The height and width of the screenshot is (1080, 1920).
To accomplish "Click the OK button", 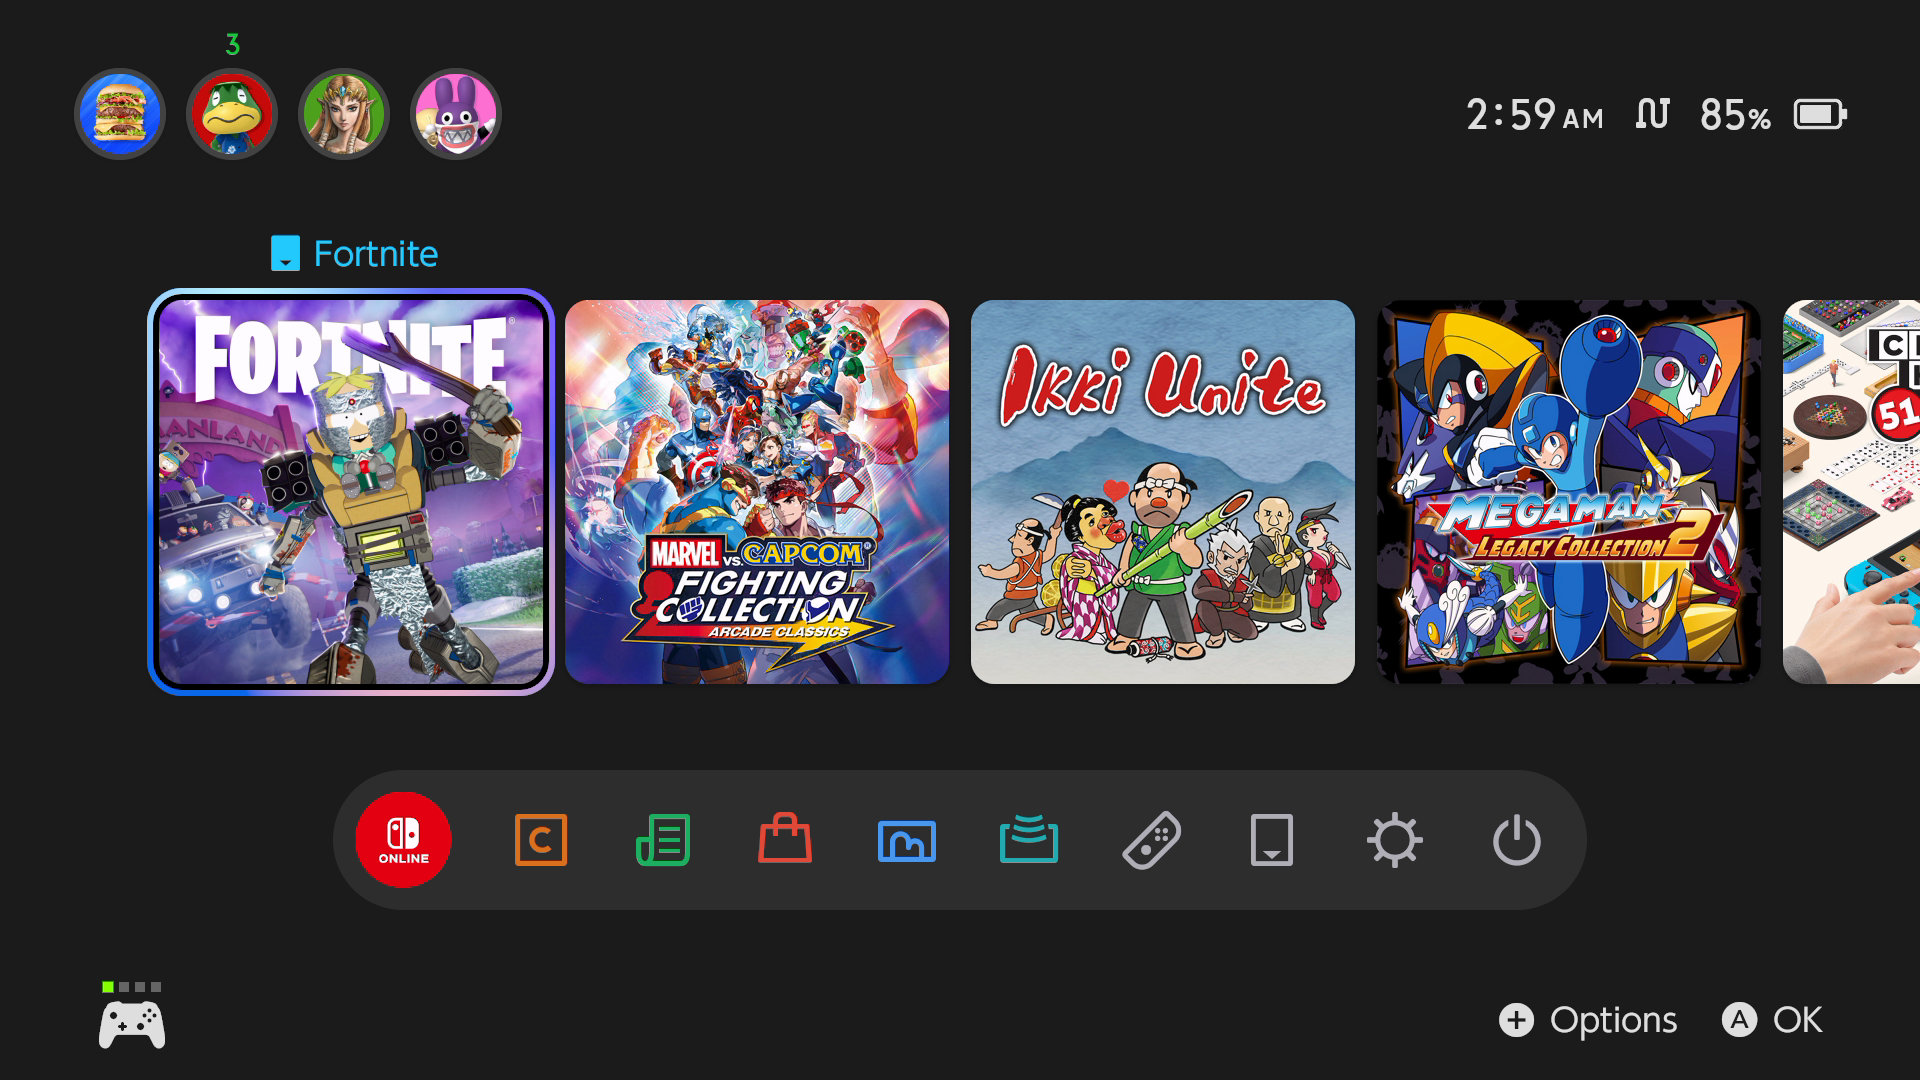I will (x=1772, y=1020).
